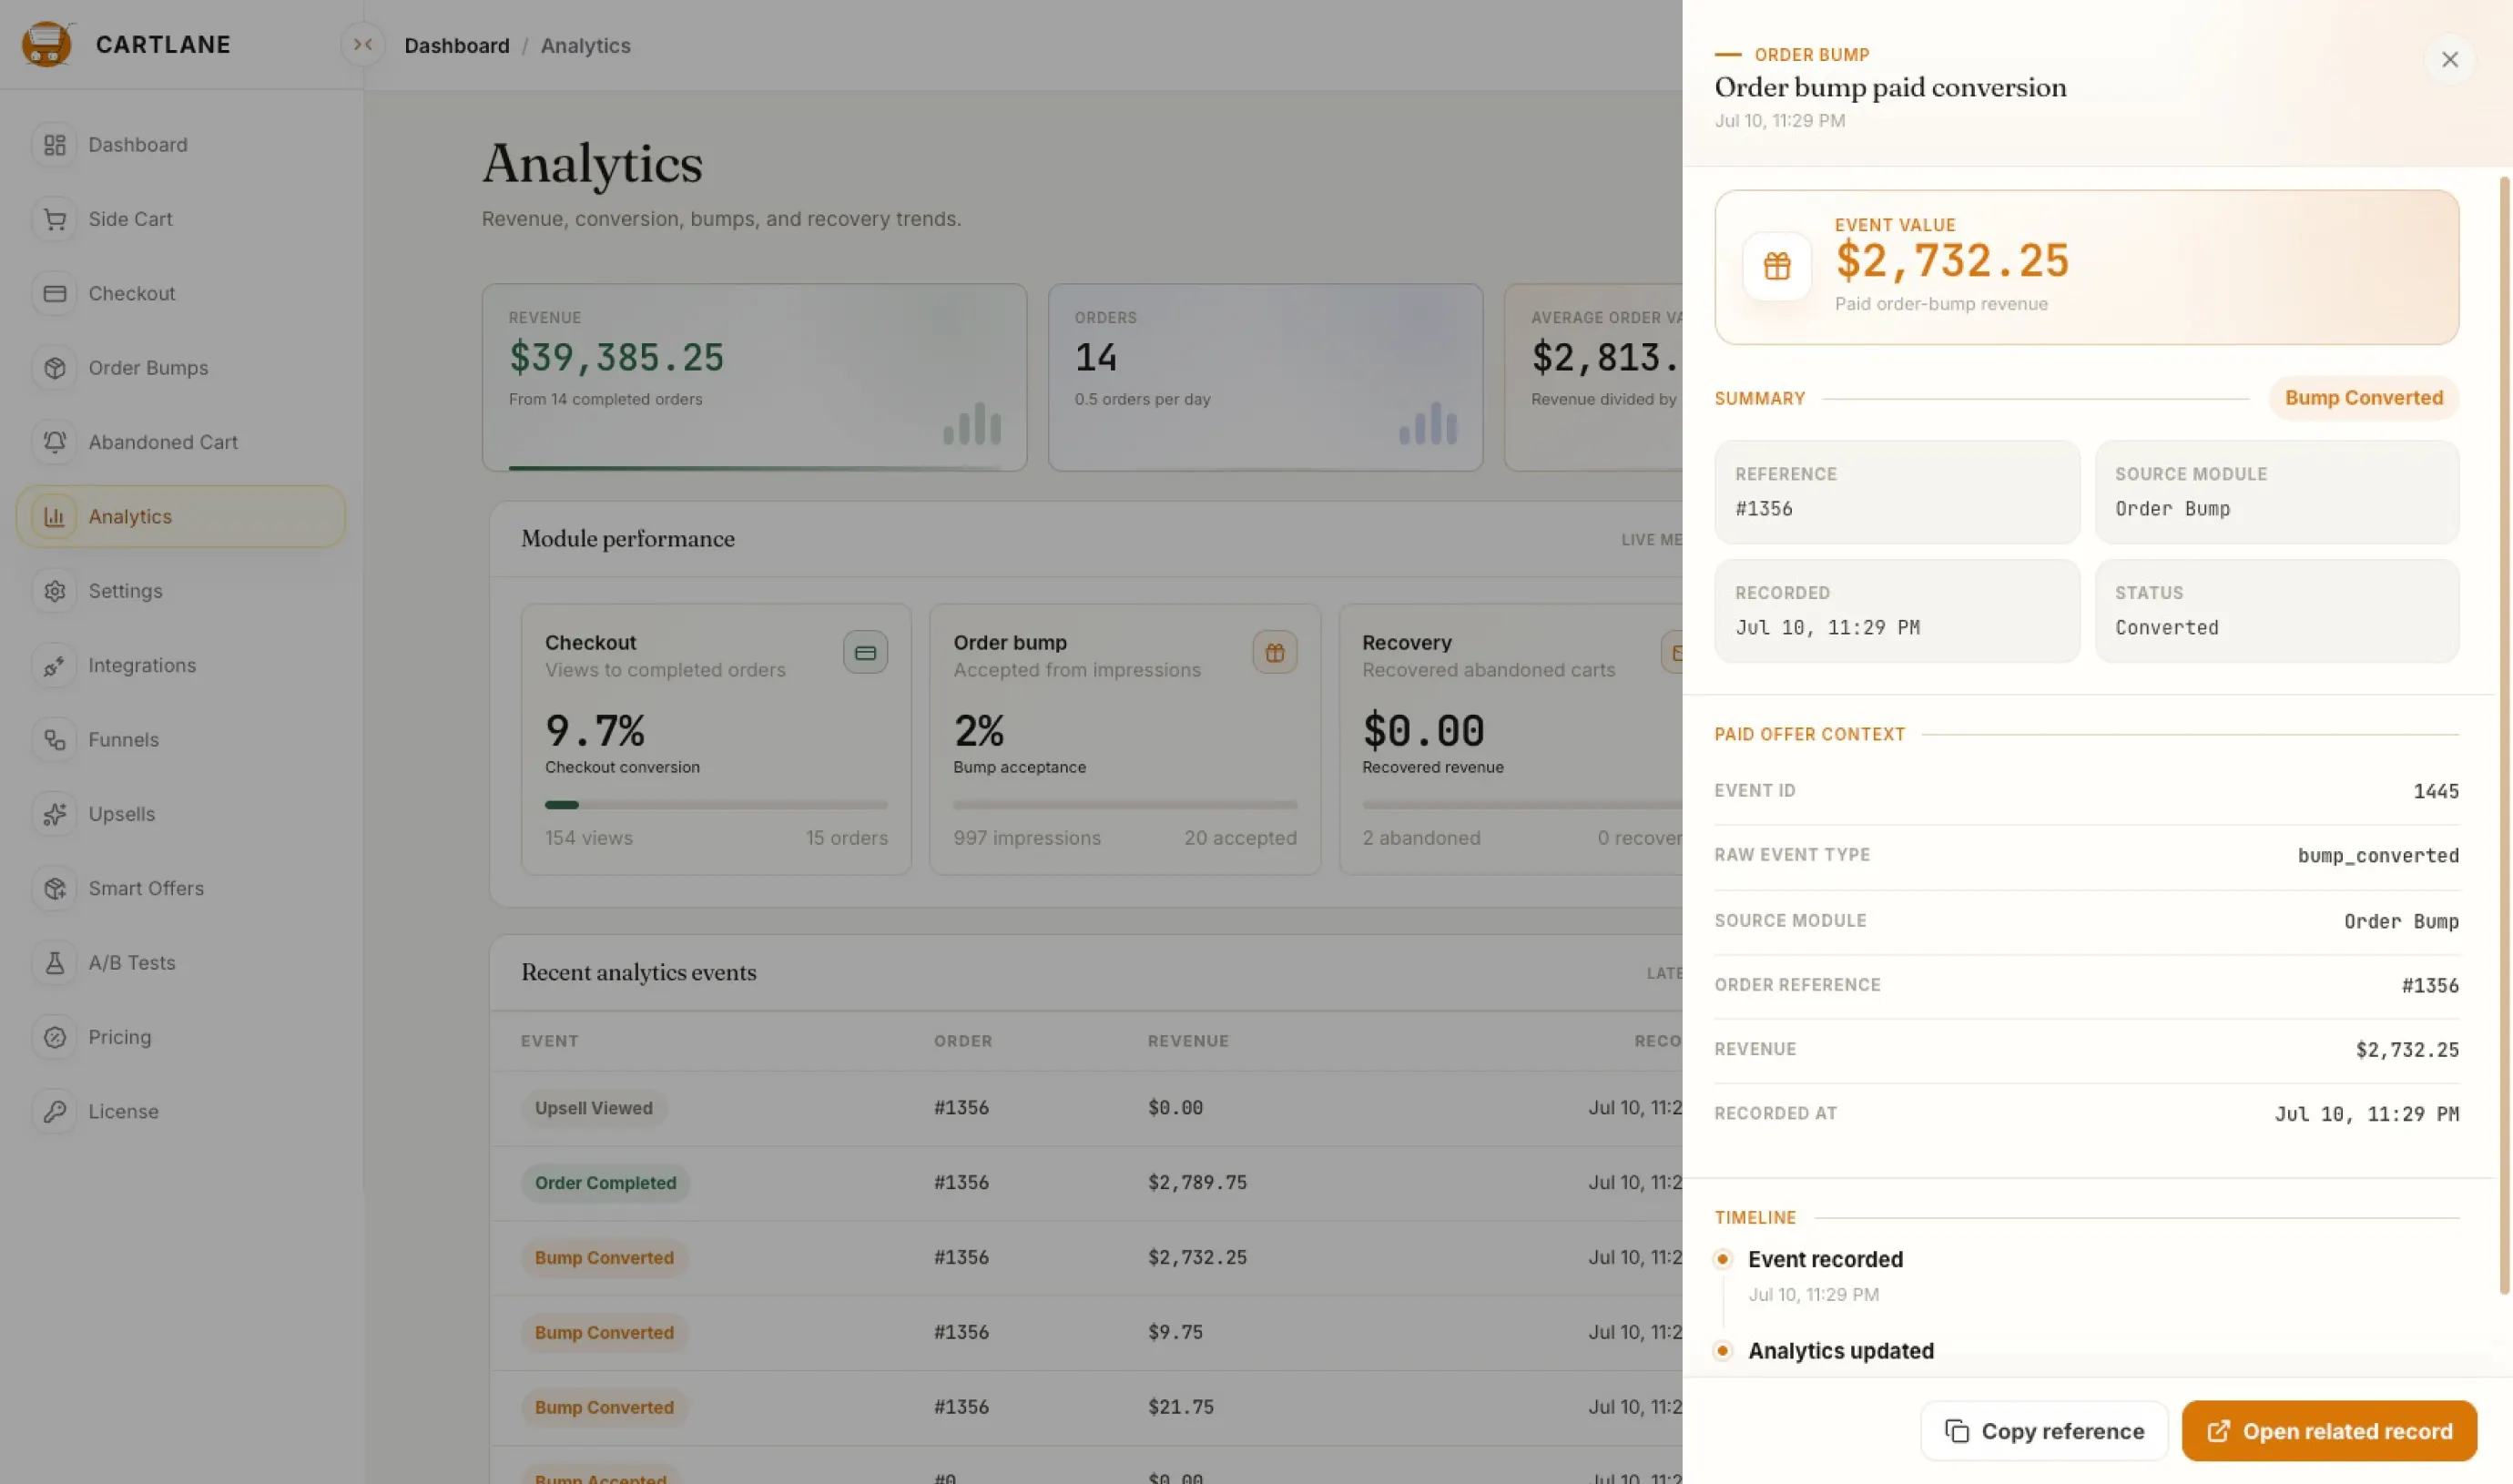Viewport: 2513px width, 1484px height.
Task: Navigate to the Dashboard breadcrumb link
Action: (x=457, y=46)
